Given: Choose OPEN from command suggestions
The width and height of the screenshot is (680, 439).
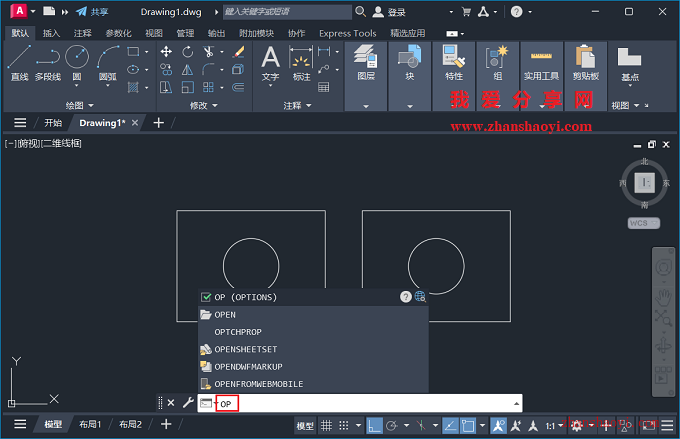Looking at the screenshot, I should click(x=313, y=315).
